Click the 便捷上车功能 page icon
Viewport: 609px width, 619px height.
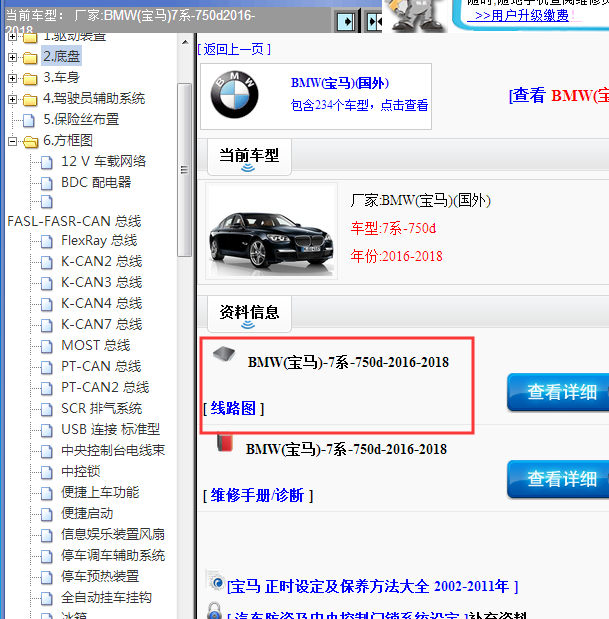(47, 493)
